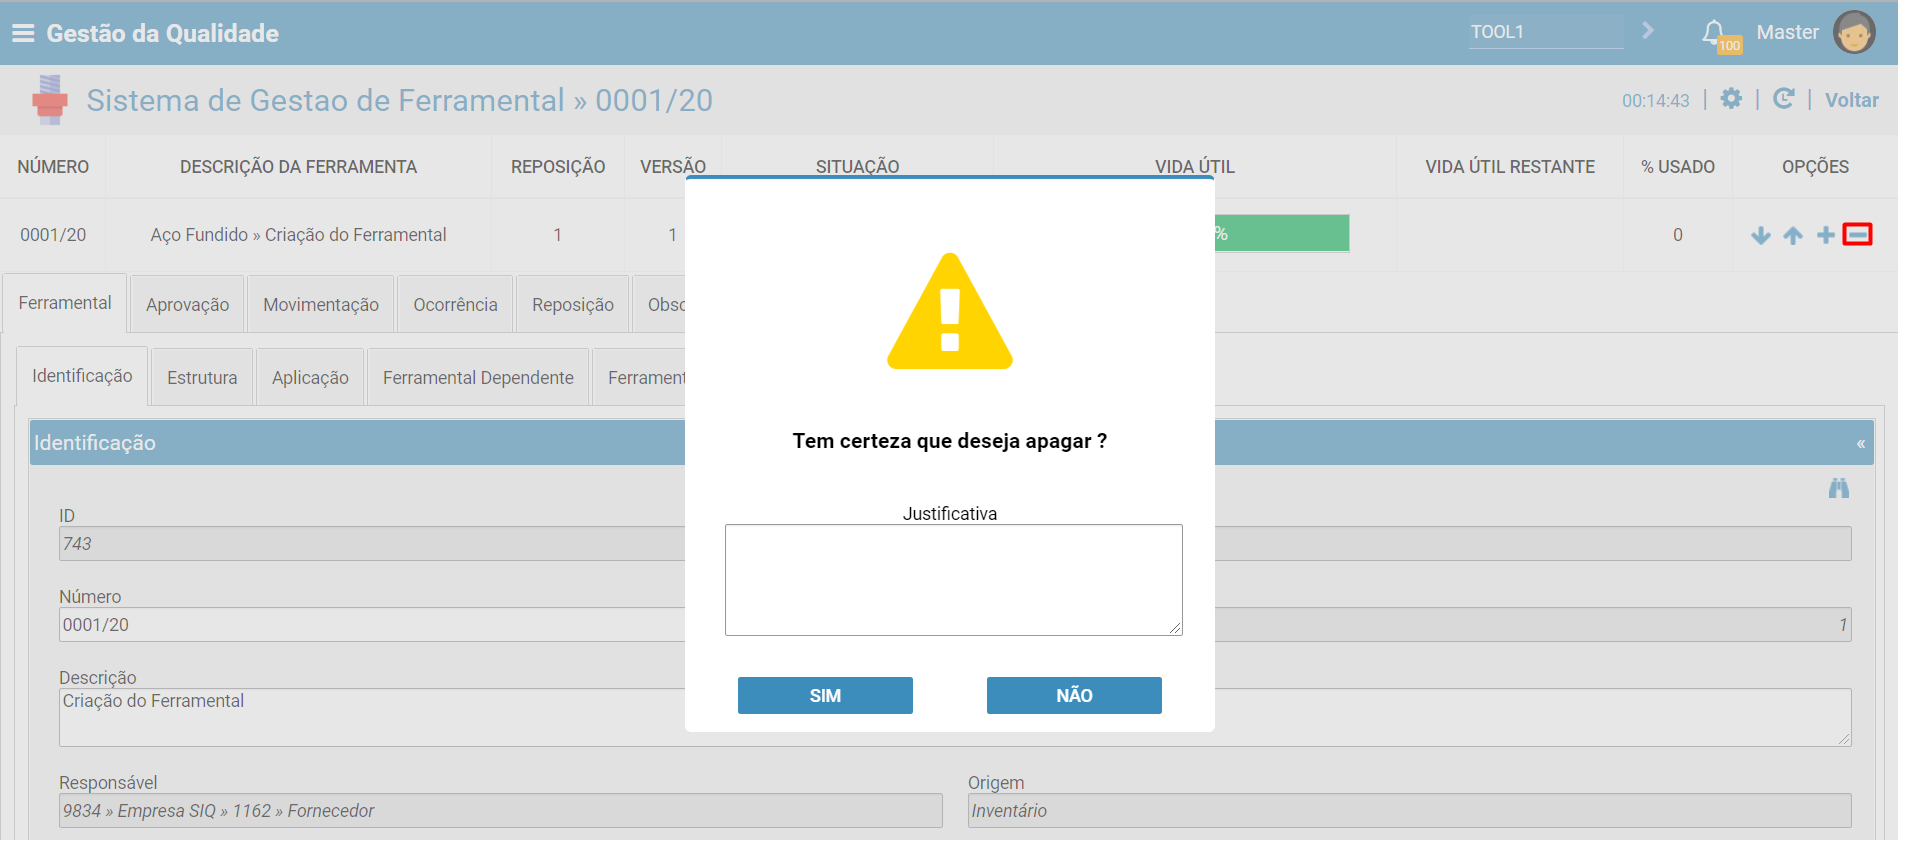This screenshot has height=841, width=1919.
Task: Click the 0001/20 row number cell
Action: (53, 235)
